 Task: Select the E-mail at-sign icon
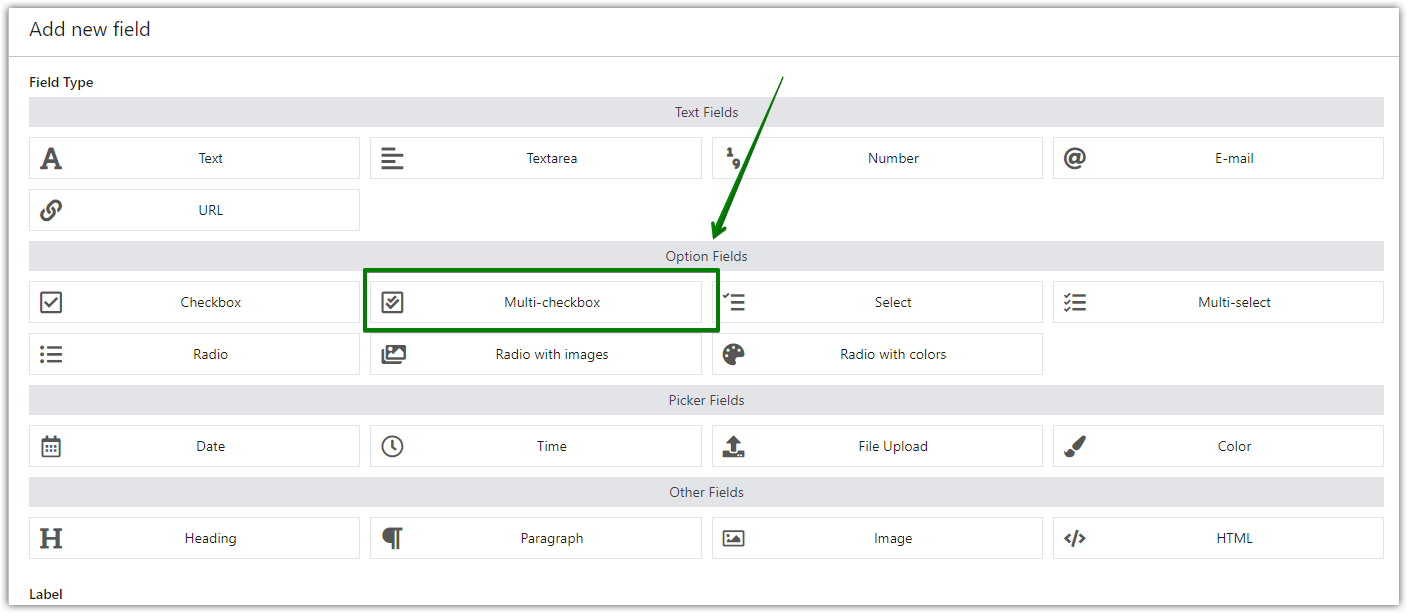(x=1075, y=158)
